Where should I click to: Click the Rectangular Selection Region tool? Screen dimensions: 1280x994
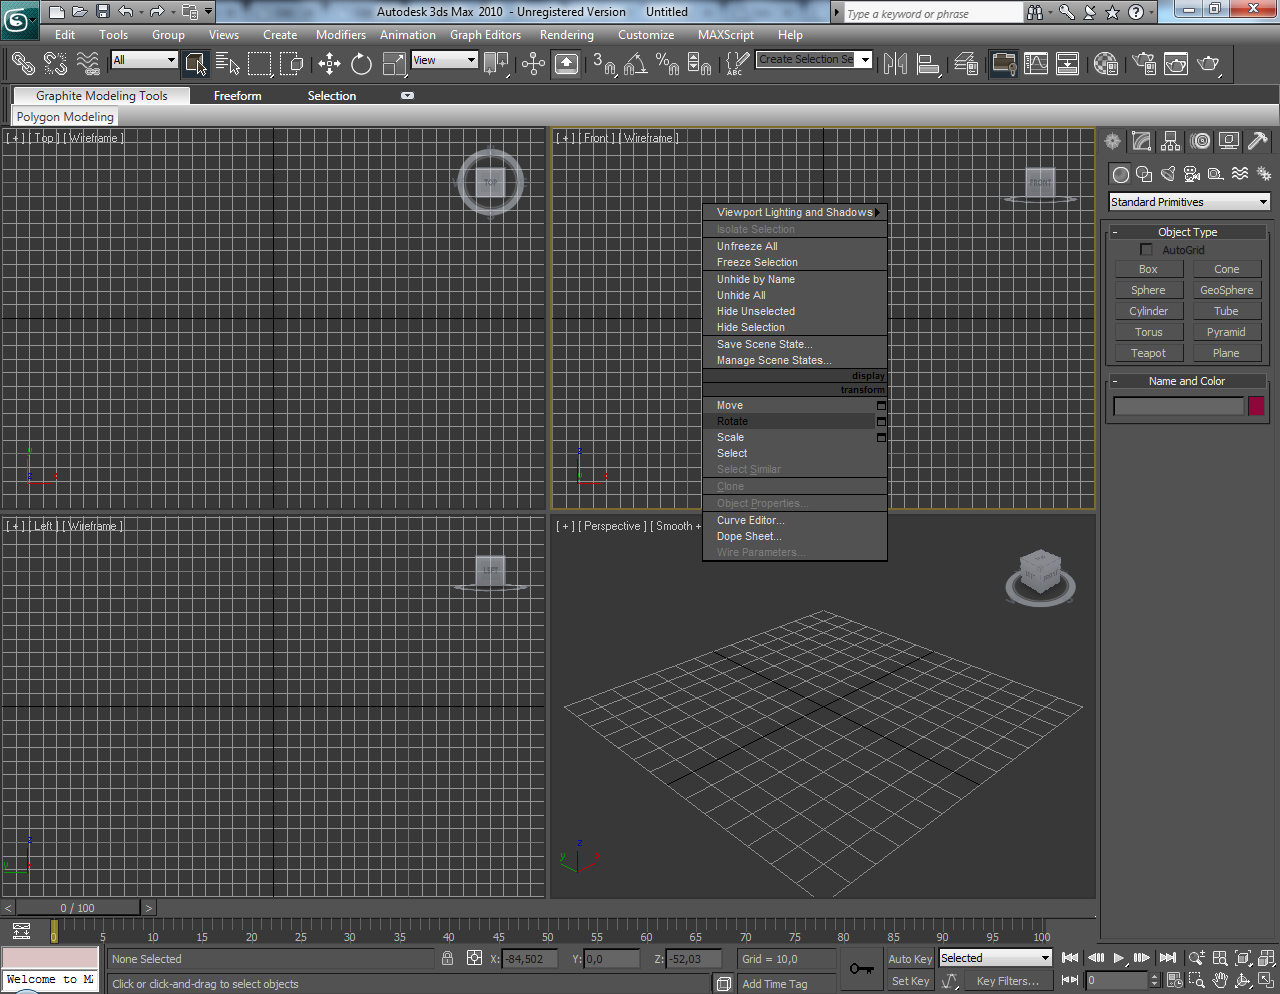point(260,64)
